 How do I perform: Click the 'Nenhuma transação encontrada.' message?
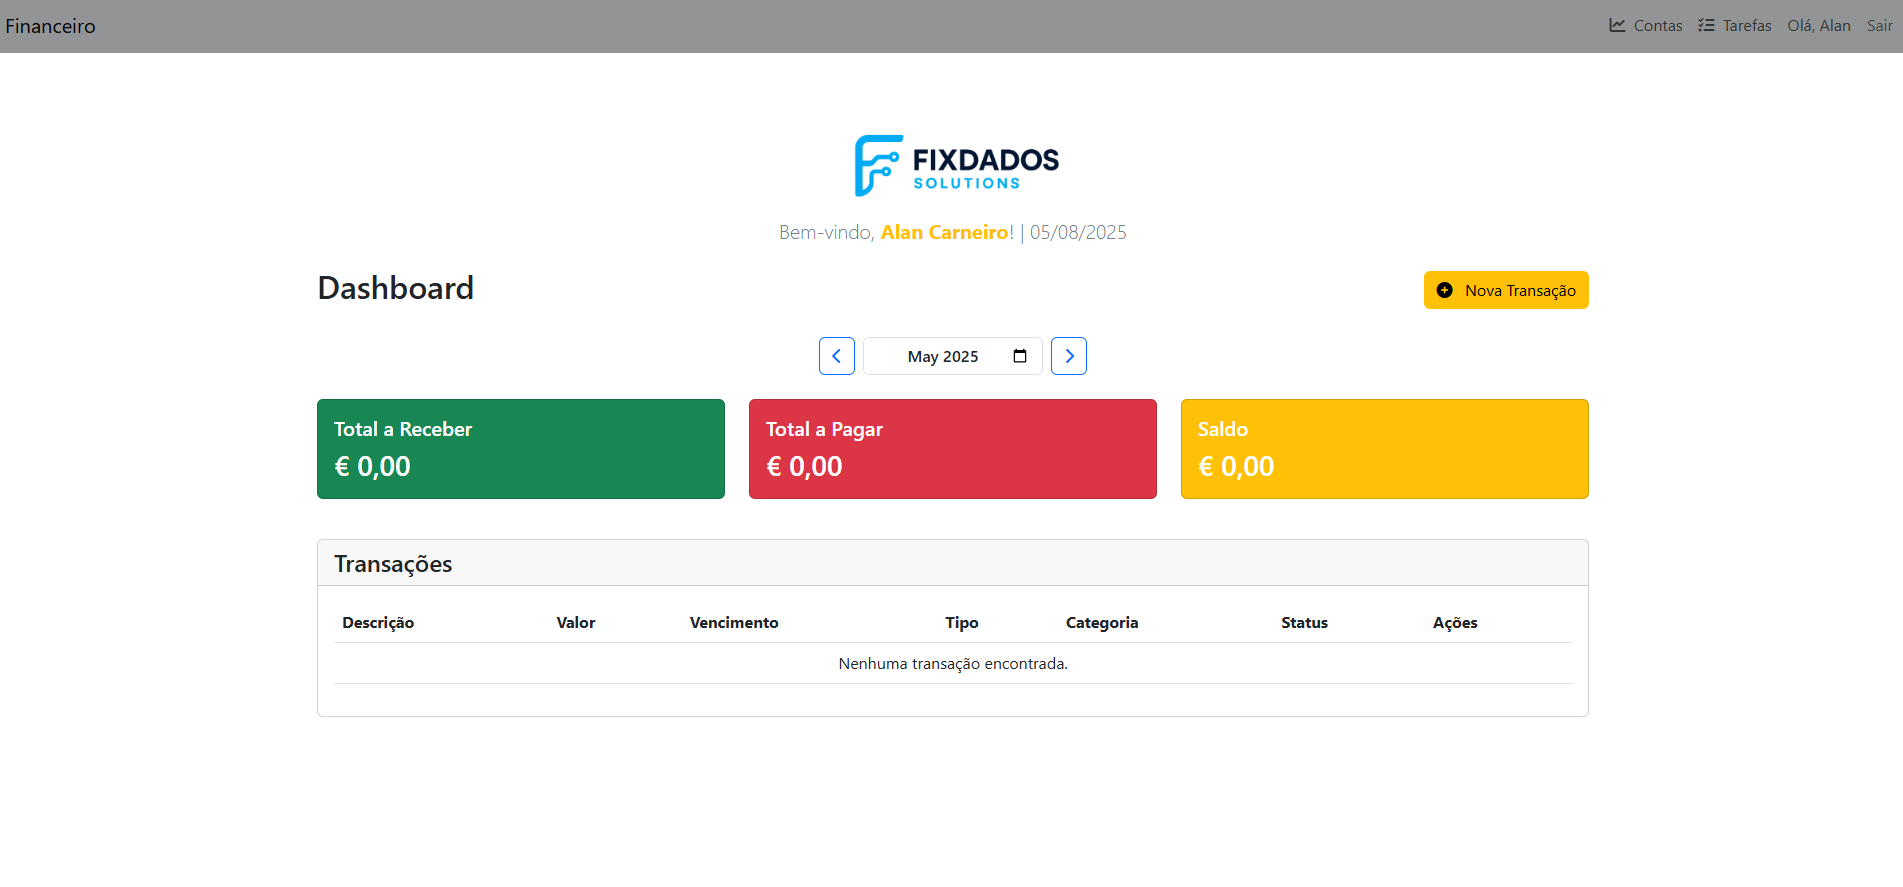pyautogui.click(x=953, y=663)
